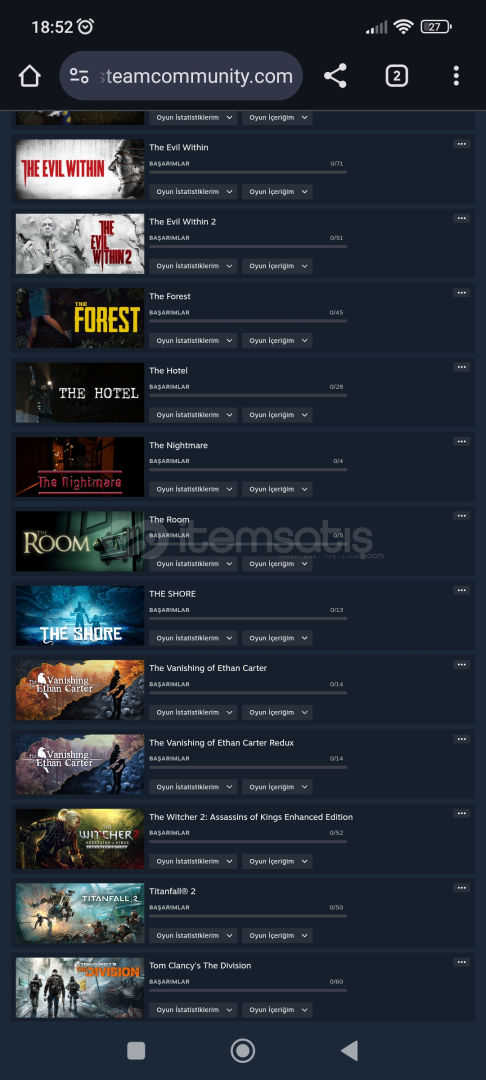The width and height of the screenshot is (486, 1080).
Task: Open the tab switcher showing 2 tabs
Action: click(397, 76)
